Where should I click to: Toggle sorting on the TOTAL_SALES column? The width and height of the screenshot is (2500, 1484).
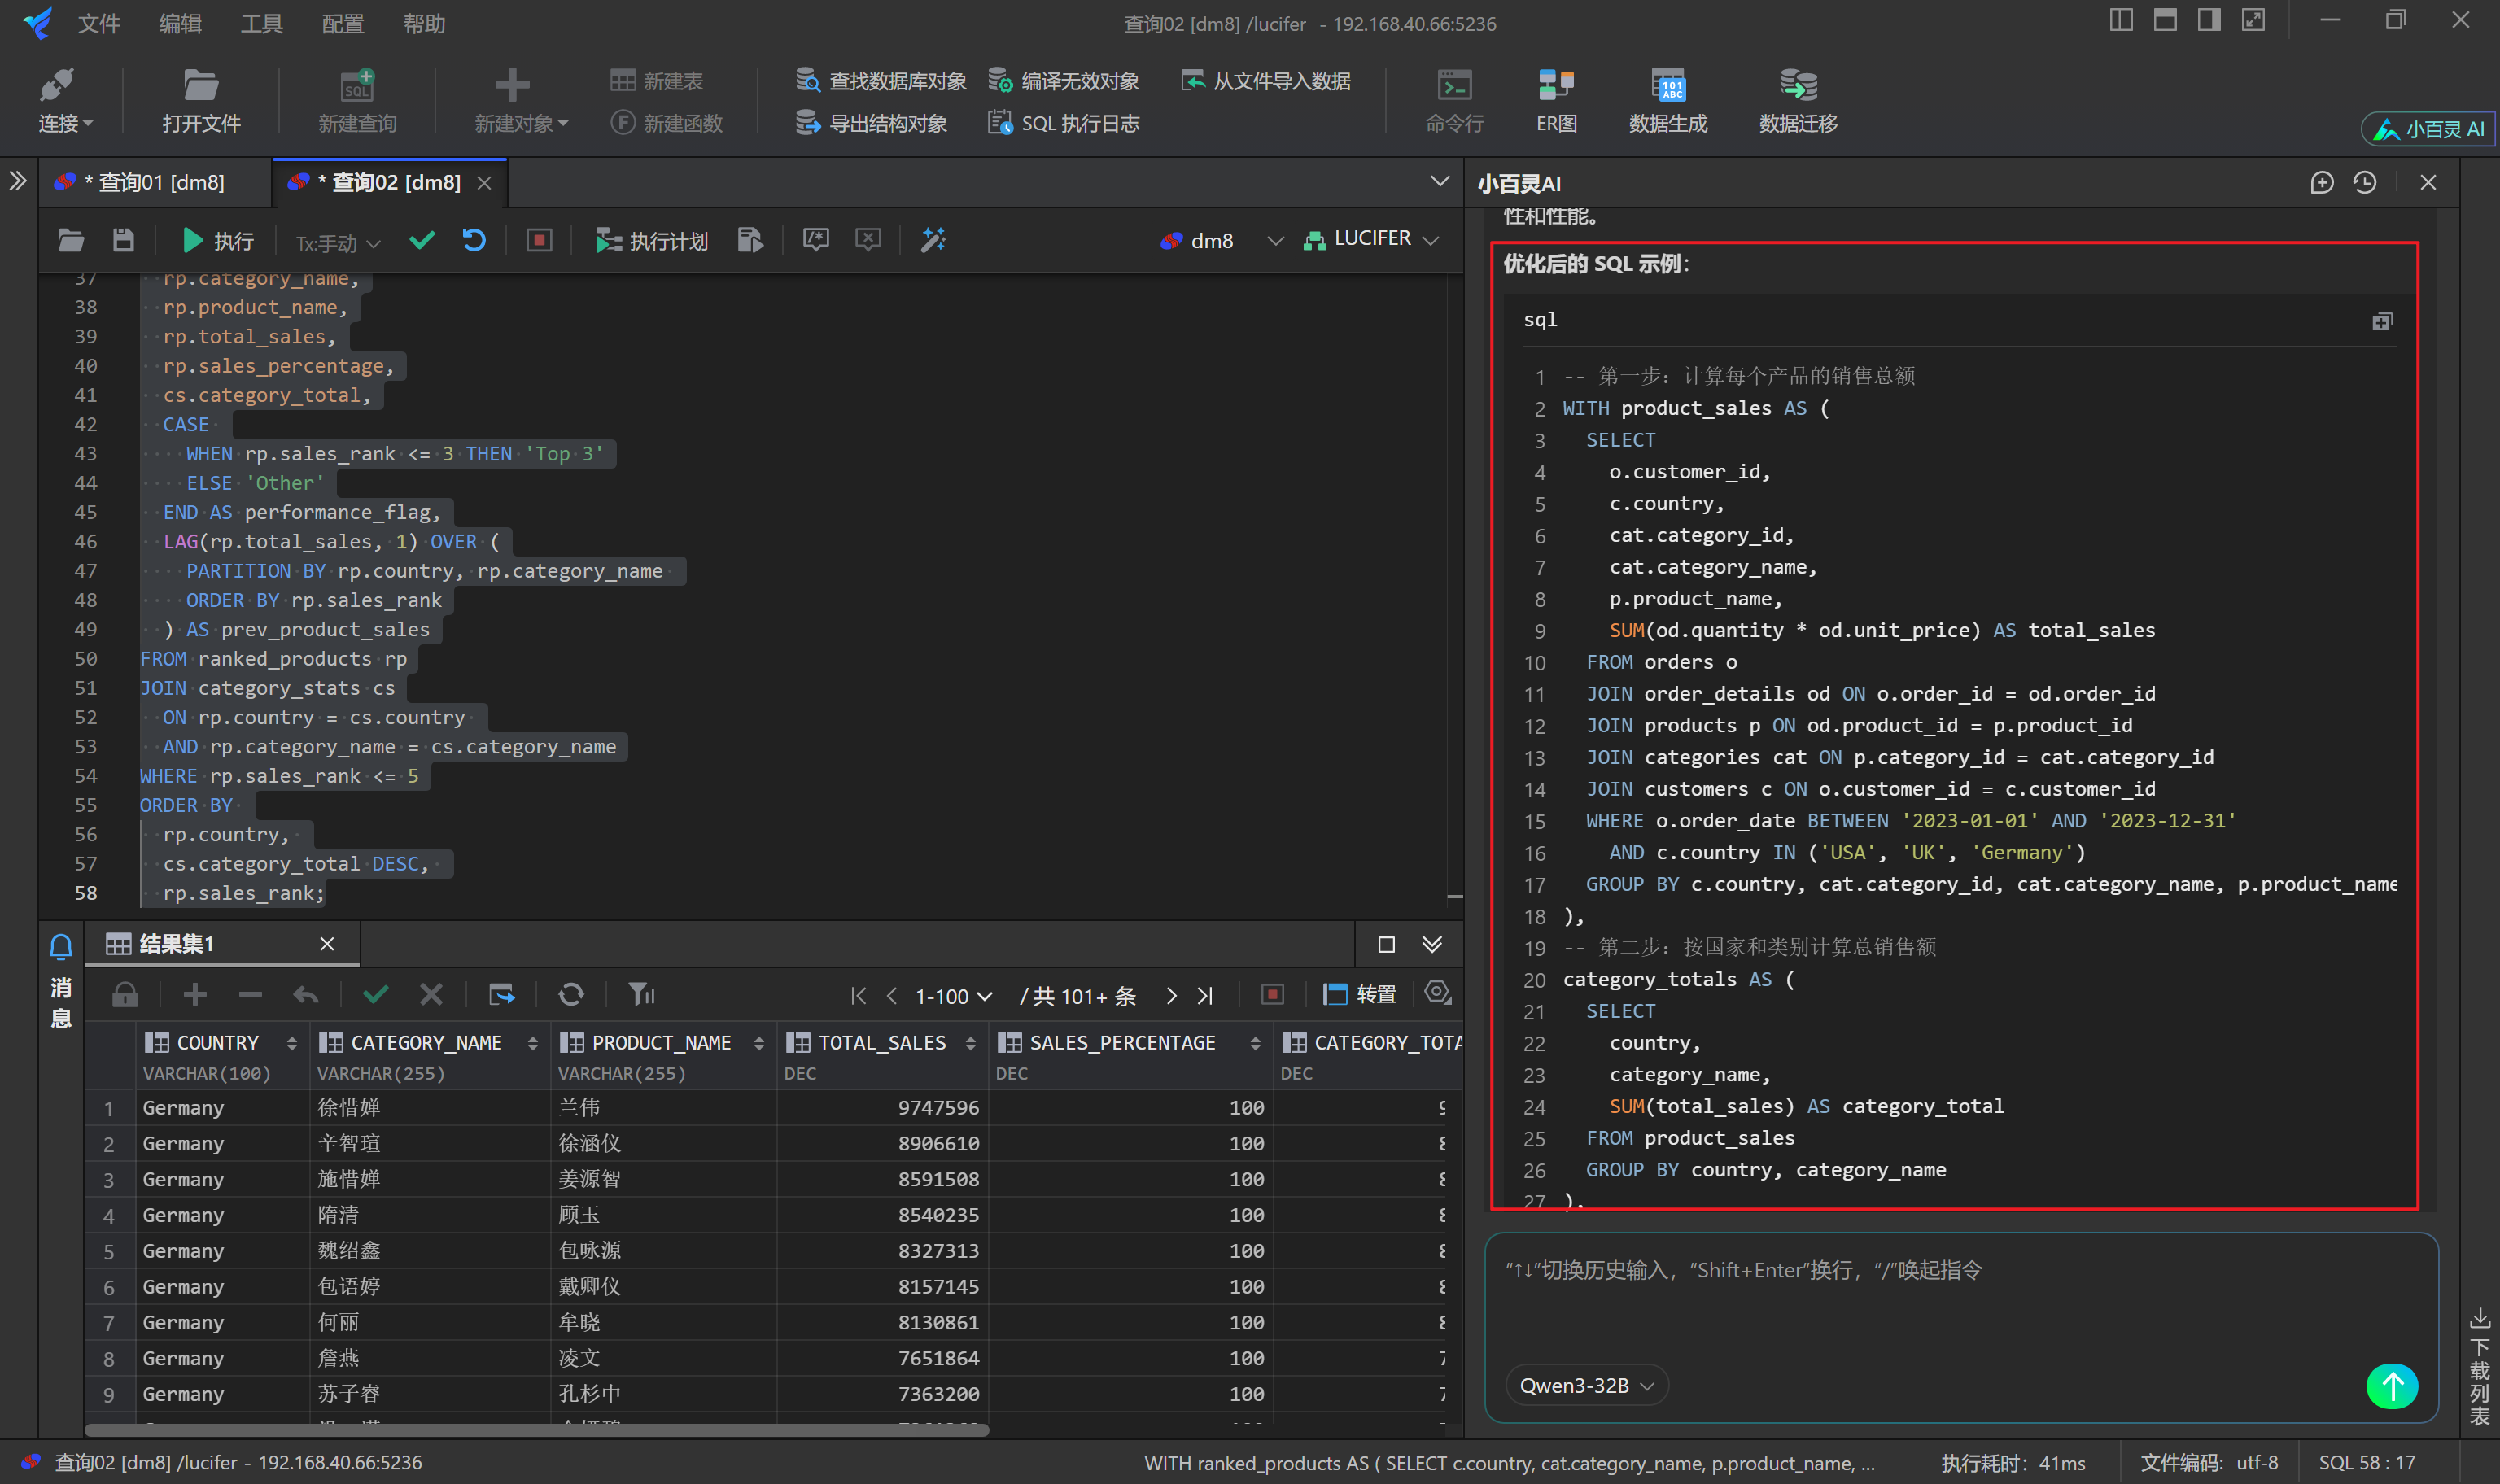pyautogui.click(x=969, y=1042)
